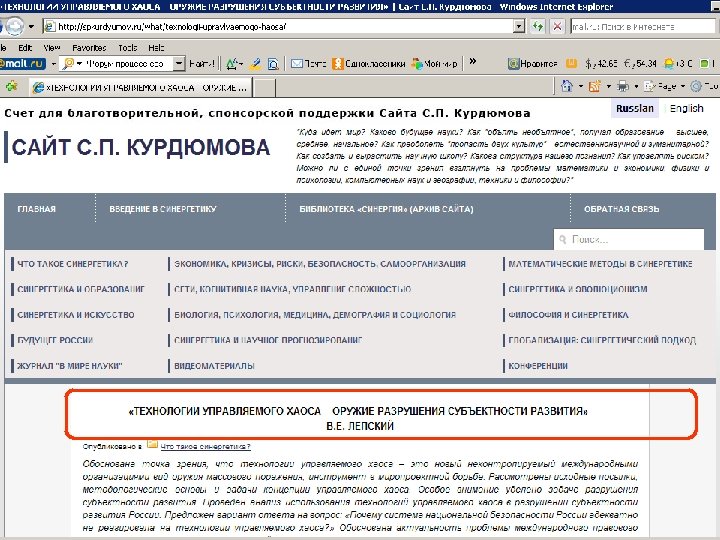Open a new blank tab
The image size is (720, 540).
264,87
